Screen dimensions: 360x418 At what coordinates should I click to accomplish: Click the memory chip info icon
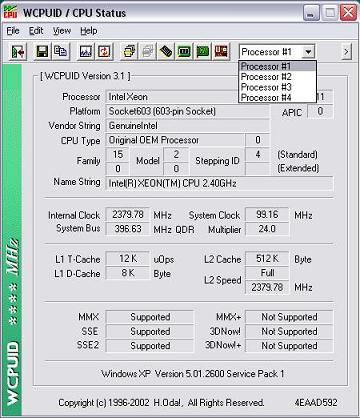pos(166,52)
